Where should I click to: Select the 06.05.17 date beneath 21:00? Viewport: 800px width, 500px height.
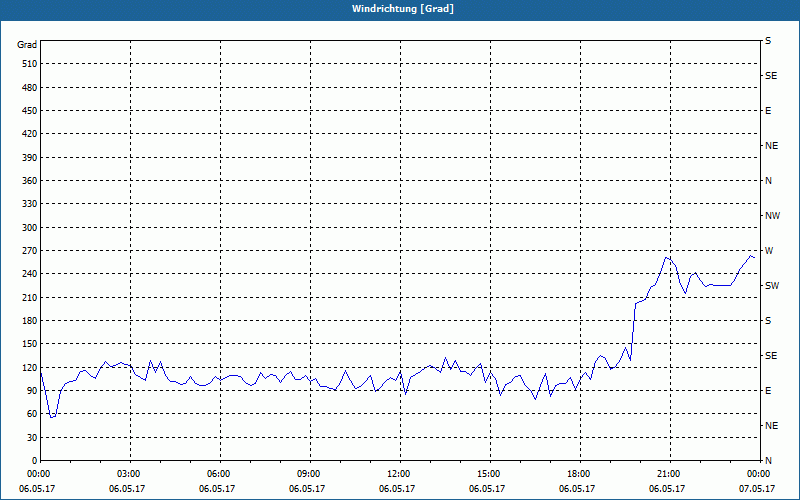tap(667, 489)
